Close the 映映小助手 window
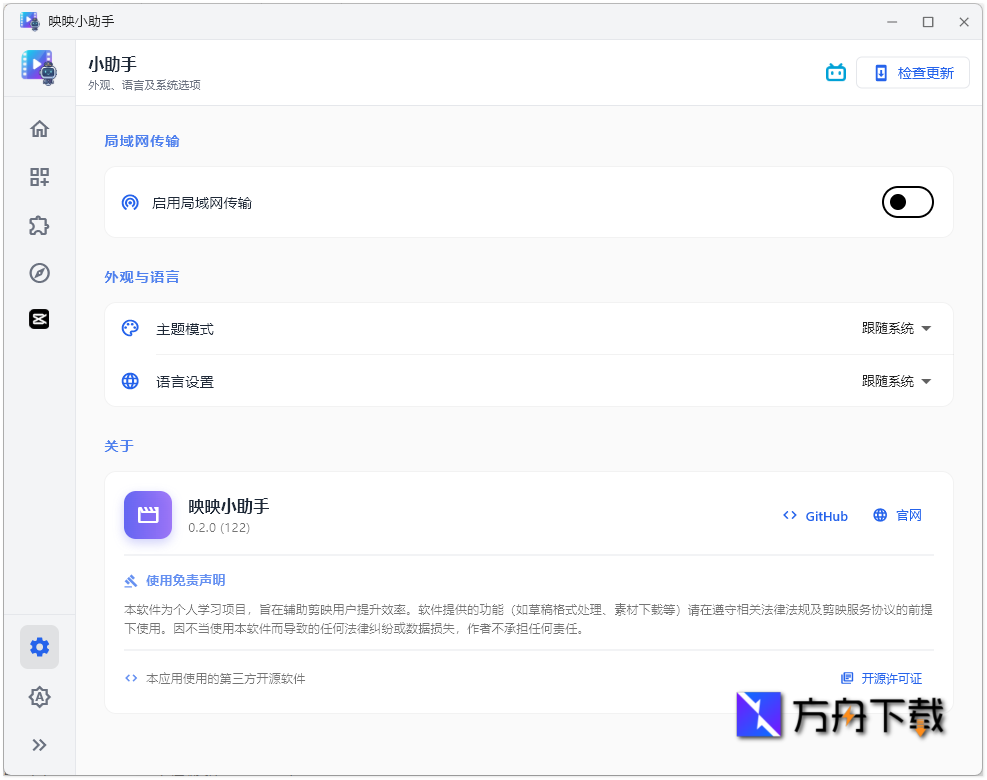This screenshot has height=780, width=987. click(964, 22)
